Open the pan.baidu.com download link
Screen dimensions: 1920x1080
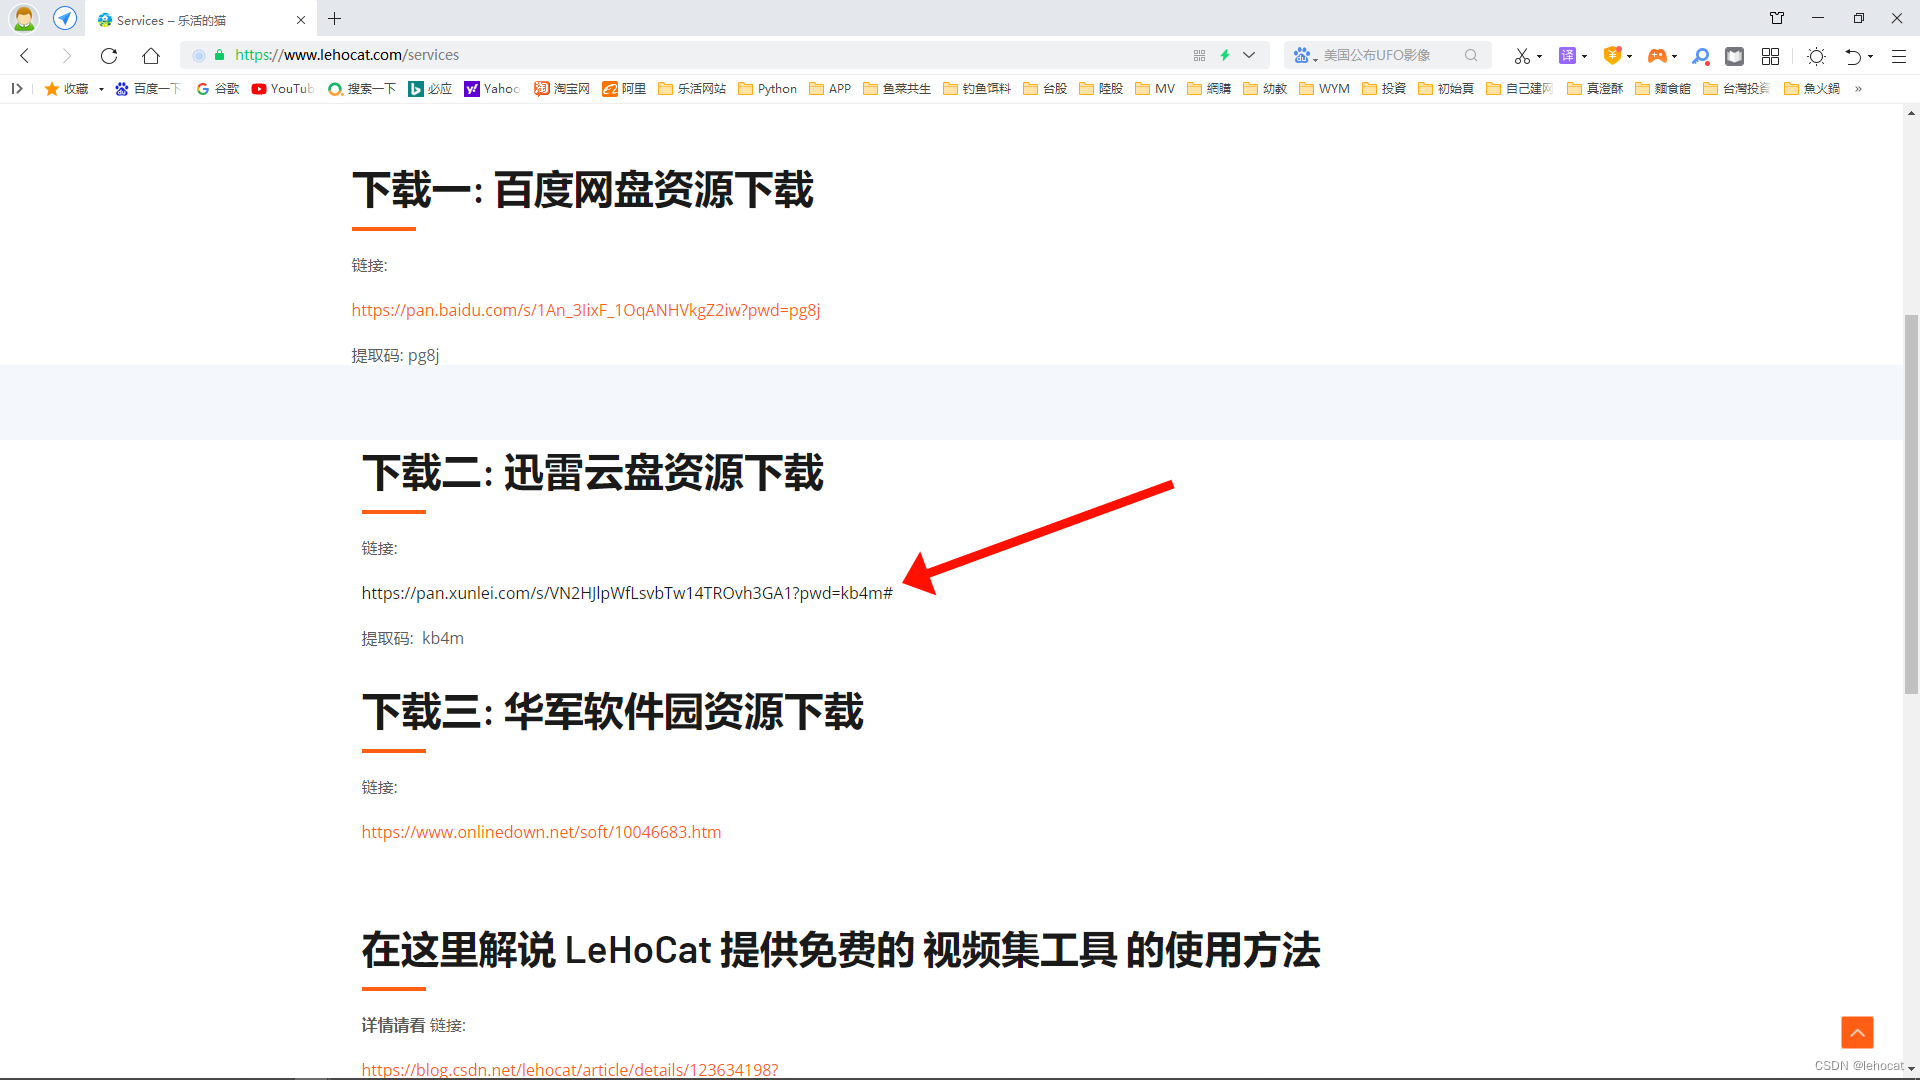pos(585,310)
